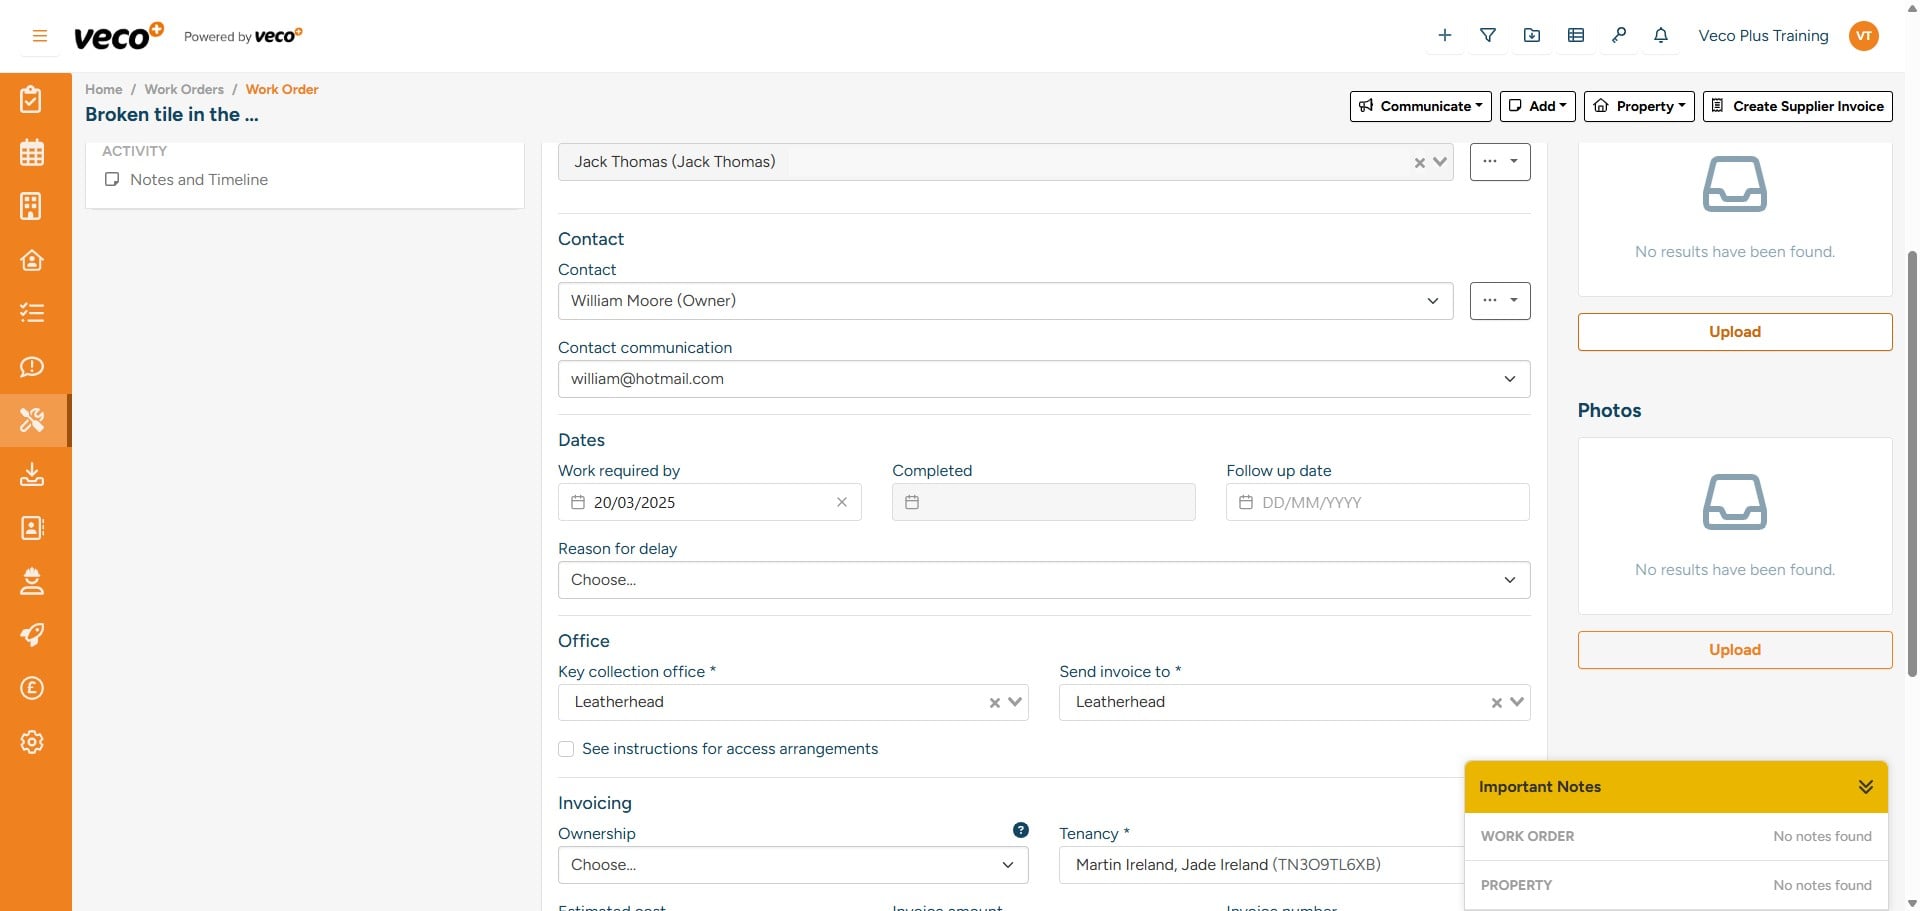Click Upload under the Photos section

pyautogui.click(x=1735, y=649)
